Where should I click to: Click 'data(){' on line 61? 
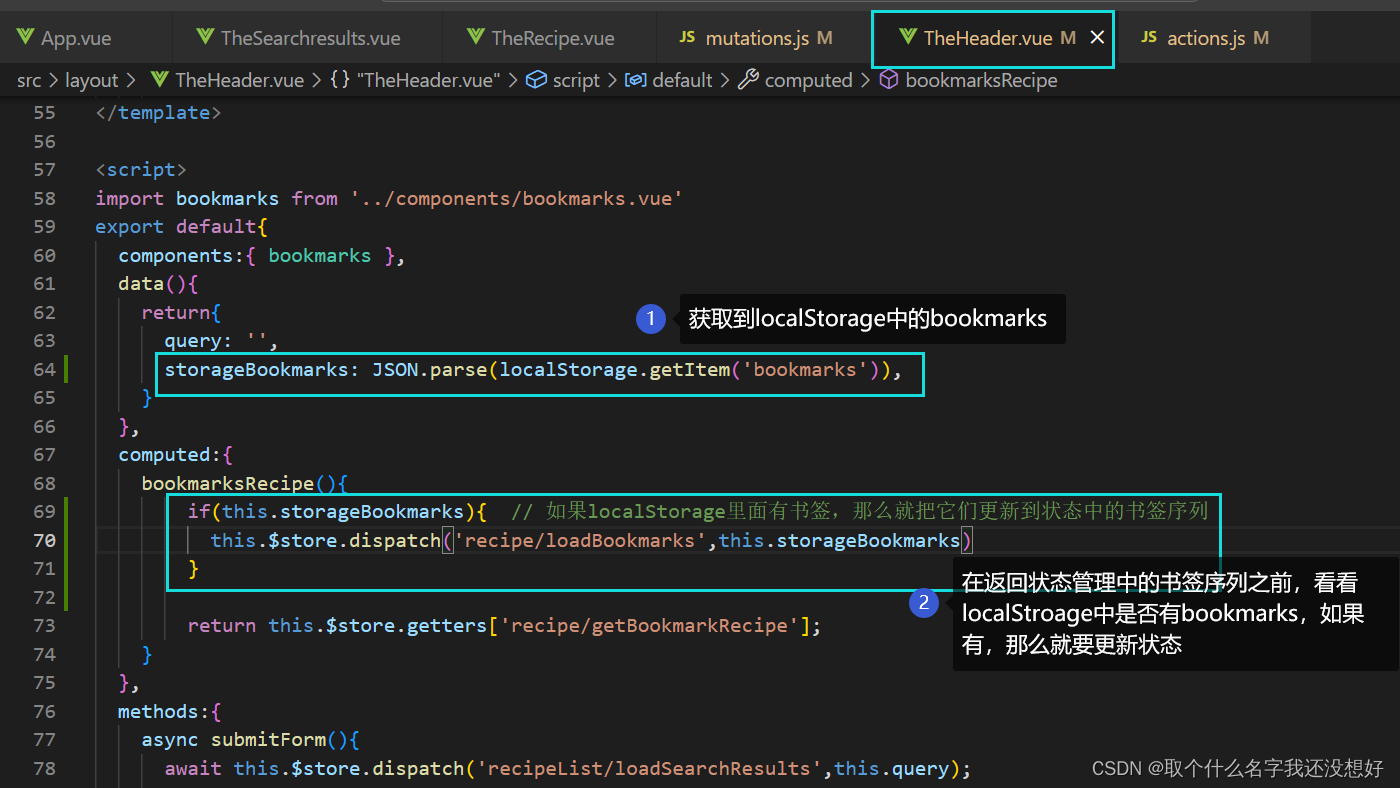click(x=159, y=283)
